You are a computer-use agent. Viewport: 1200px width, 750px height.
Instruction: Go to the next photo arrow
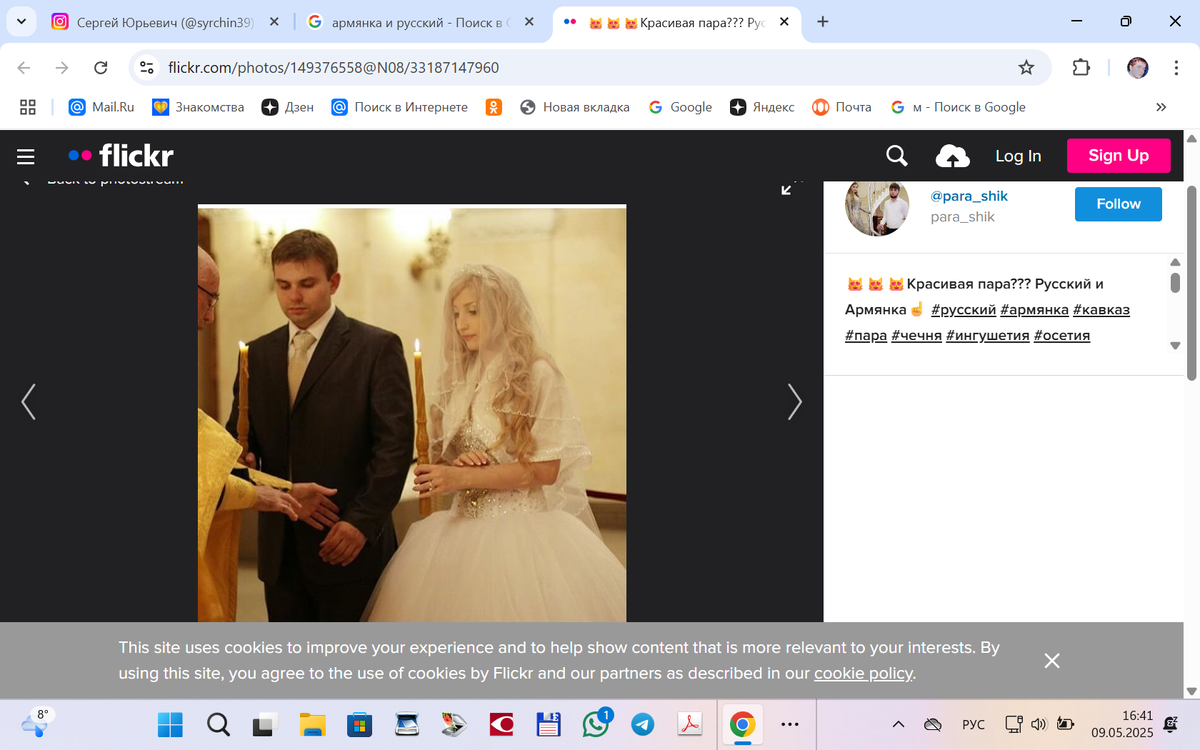794,401
